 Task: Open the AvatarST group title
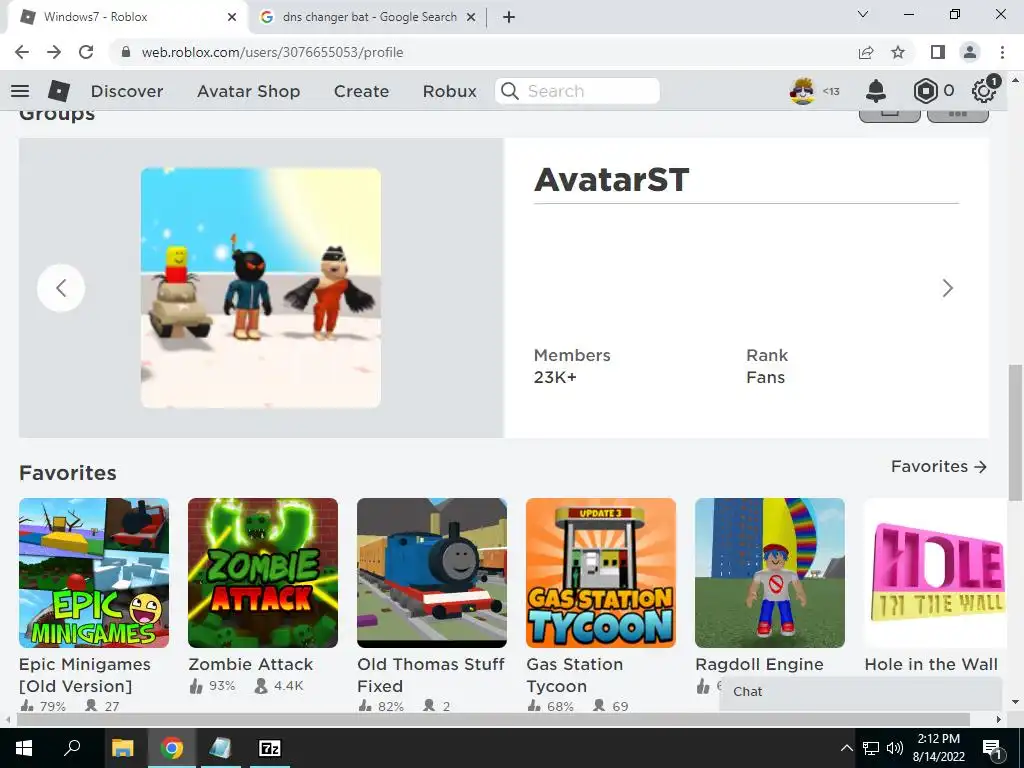coord(611,180)
